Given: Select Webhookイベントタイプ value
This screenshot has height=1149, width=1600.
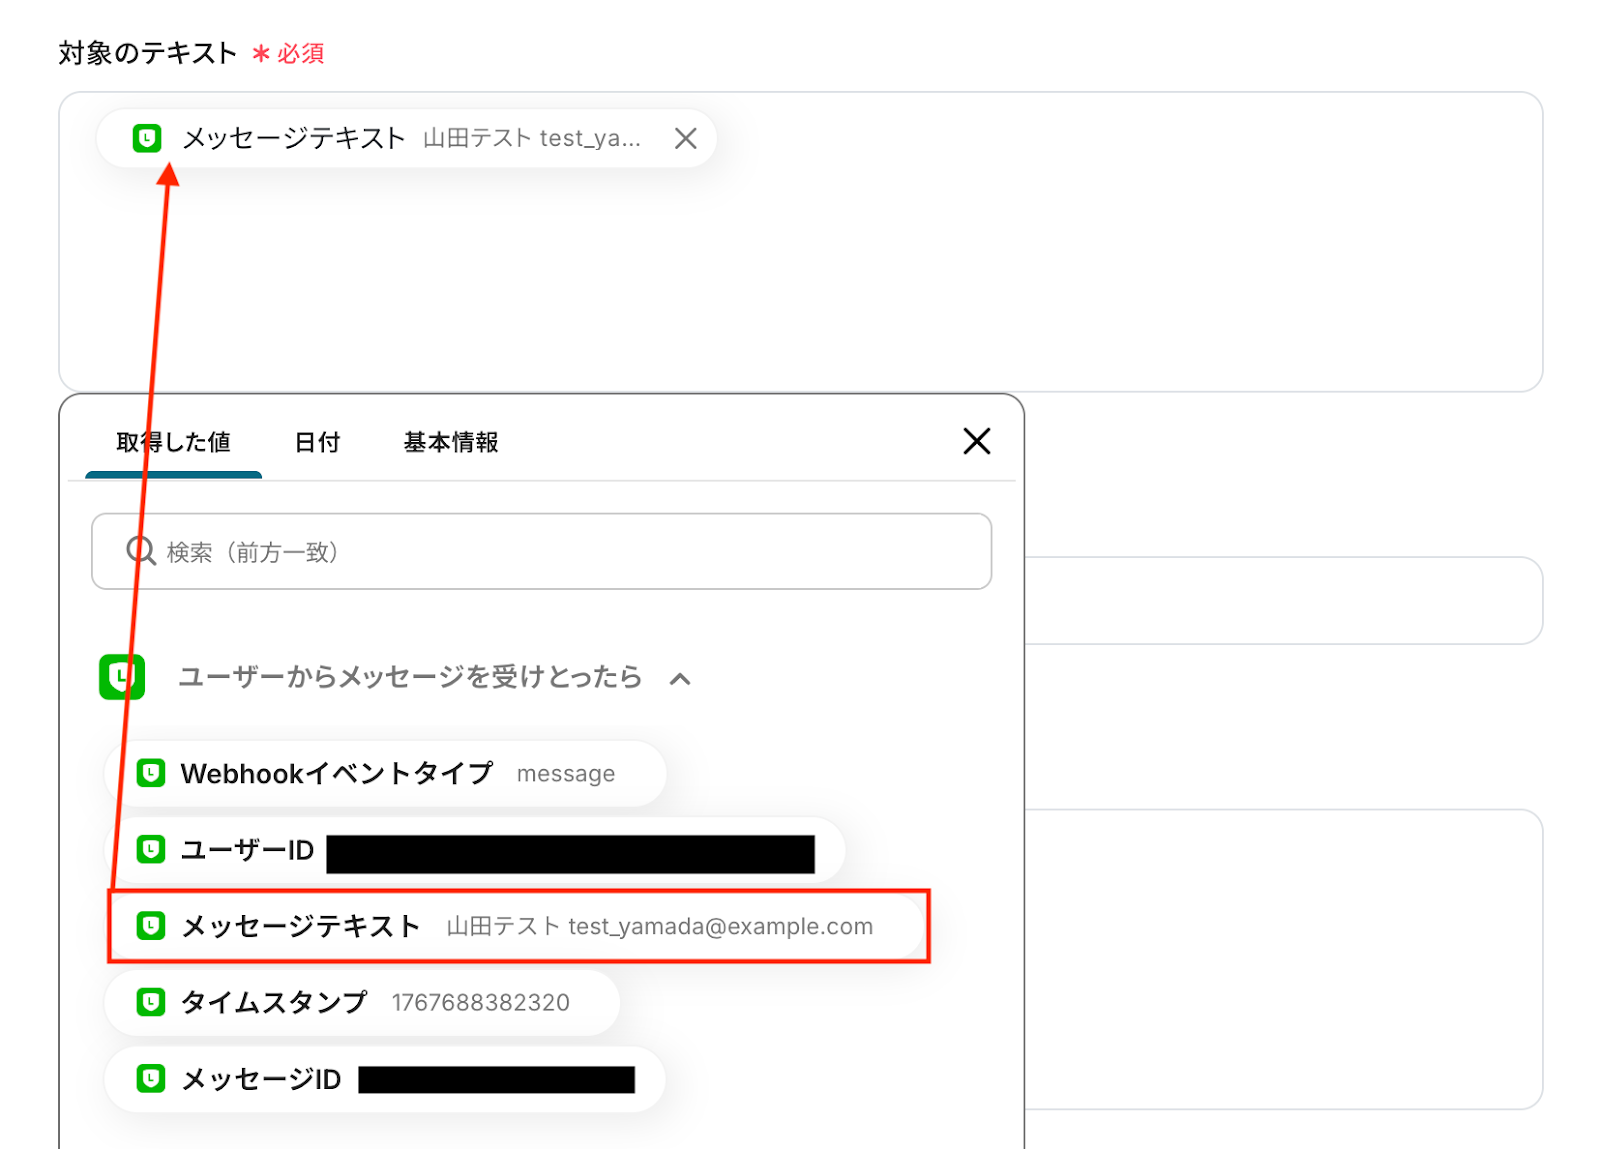Looking at the screenshot, I should (385, 773).
